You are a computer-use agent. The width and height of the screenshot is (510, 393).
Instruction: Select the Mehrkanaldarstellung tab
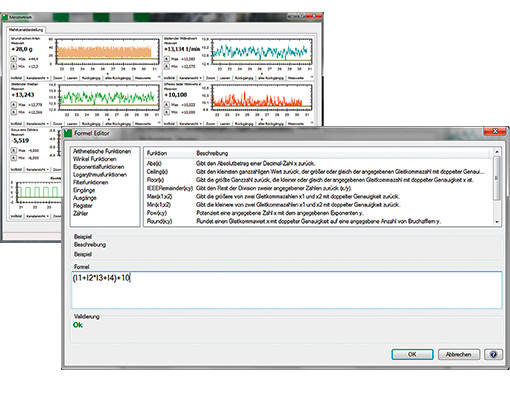pos(26,30)
